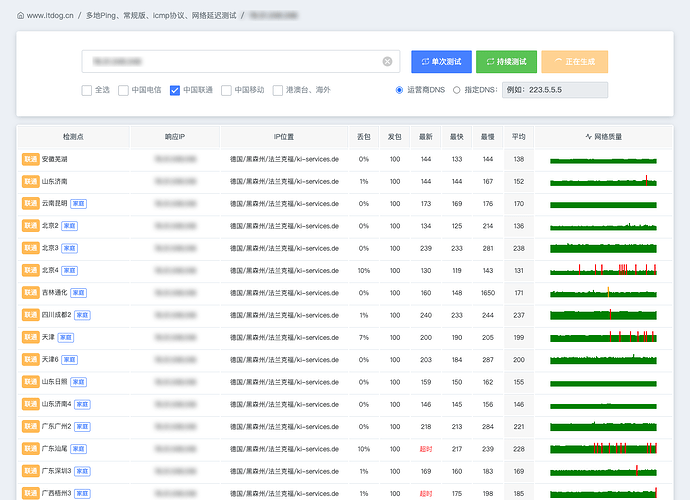Click the 家庭 tag next to 云南昆明
Screen dimensions: 690x500
click(78, 204)
